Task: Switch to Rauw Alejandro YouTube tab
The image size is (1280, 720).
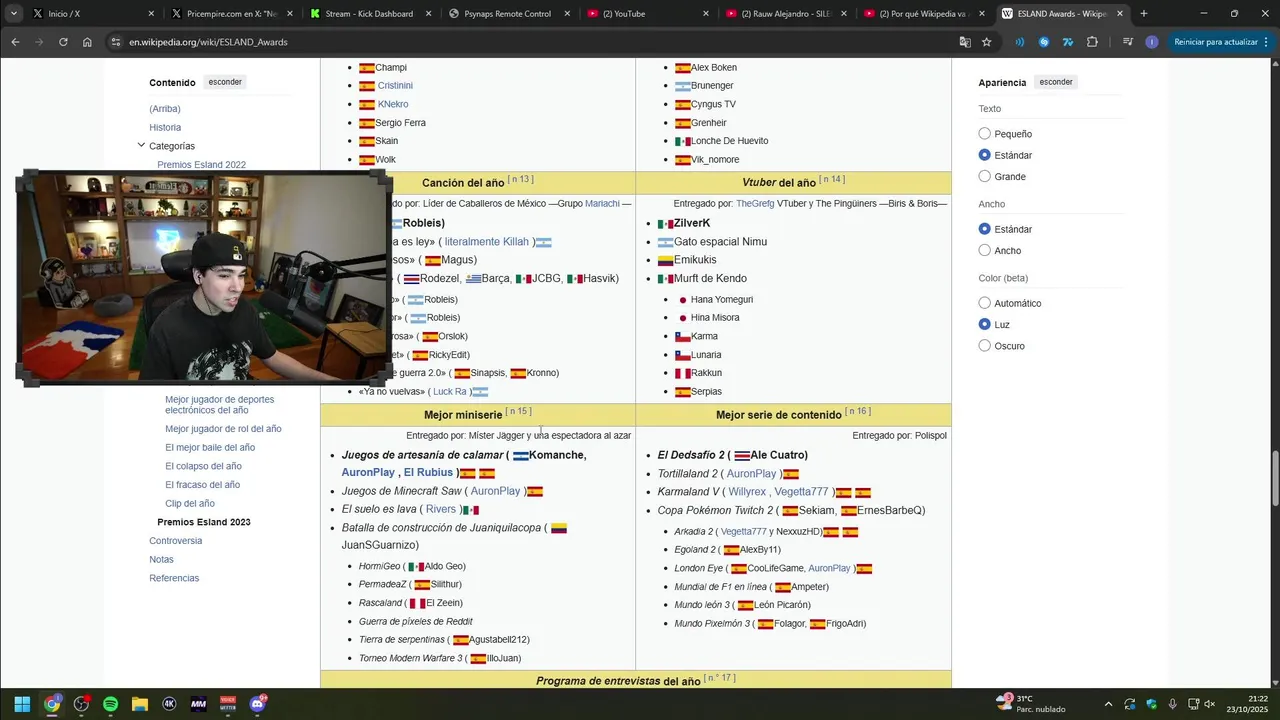Action: point(785,14)
